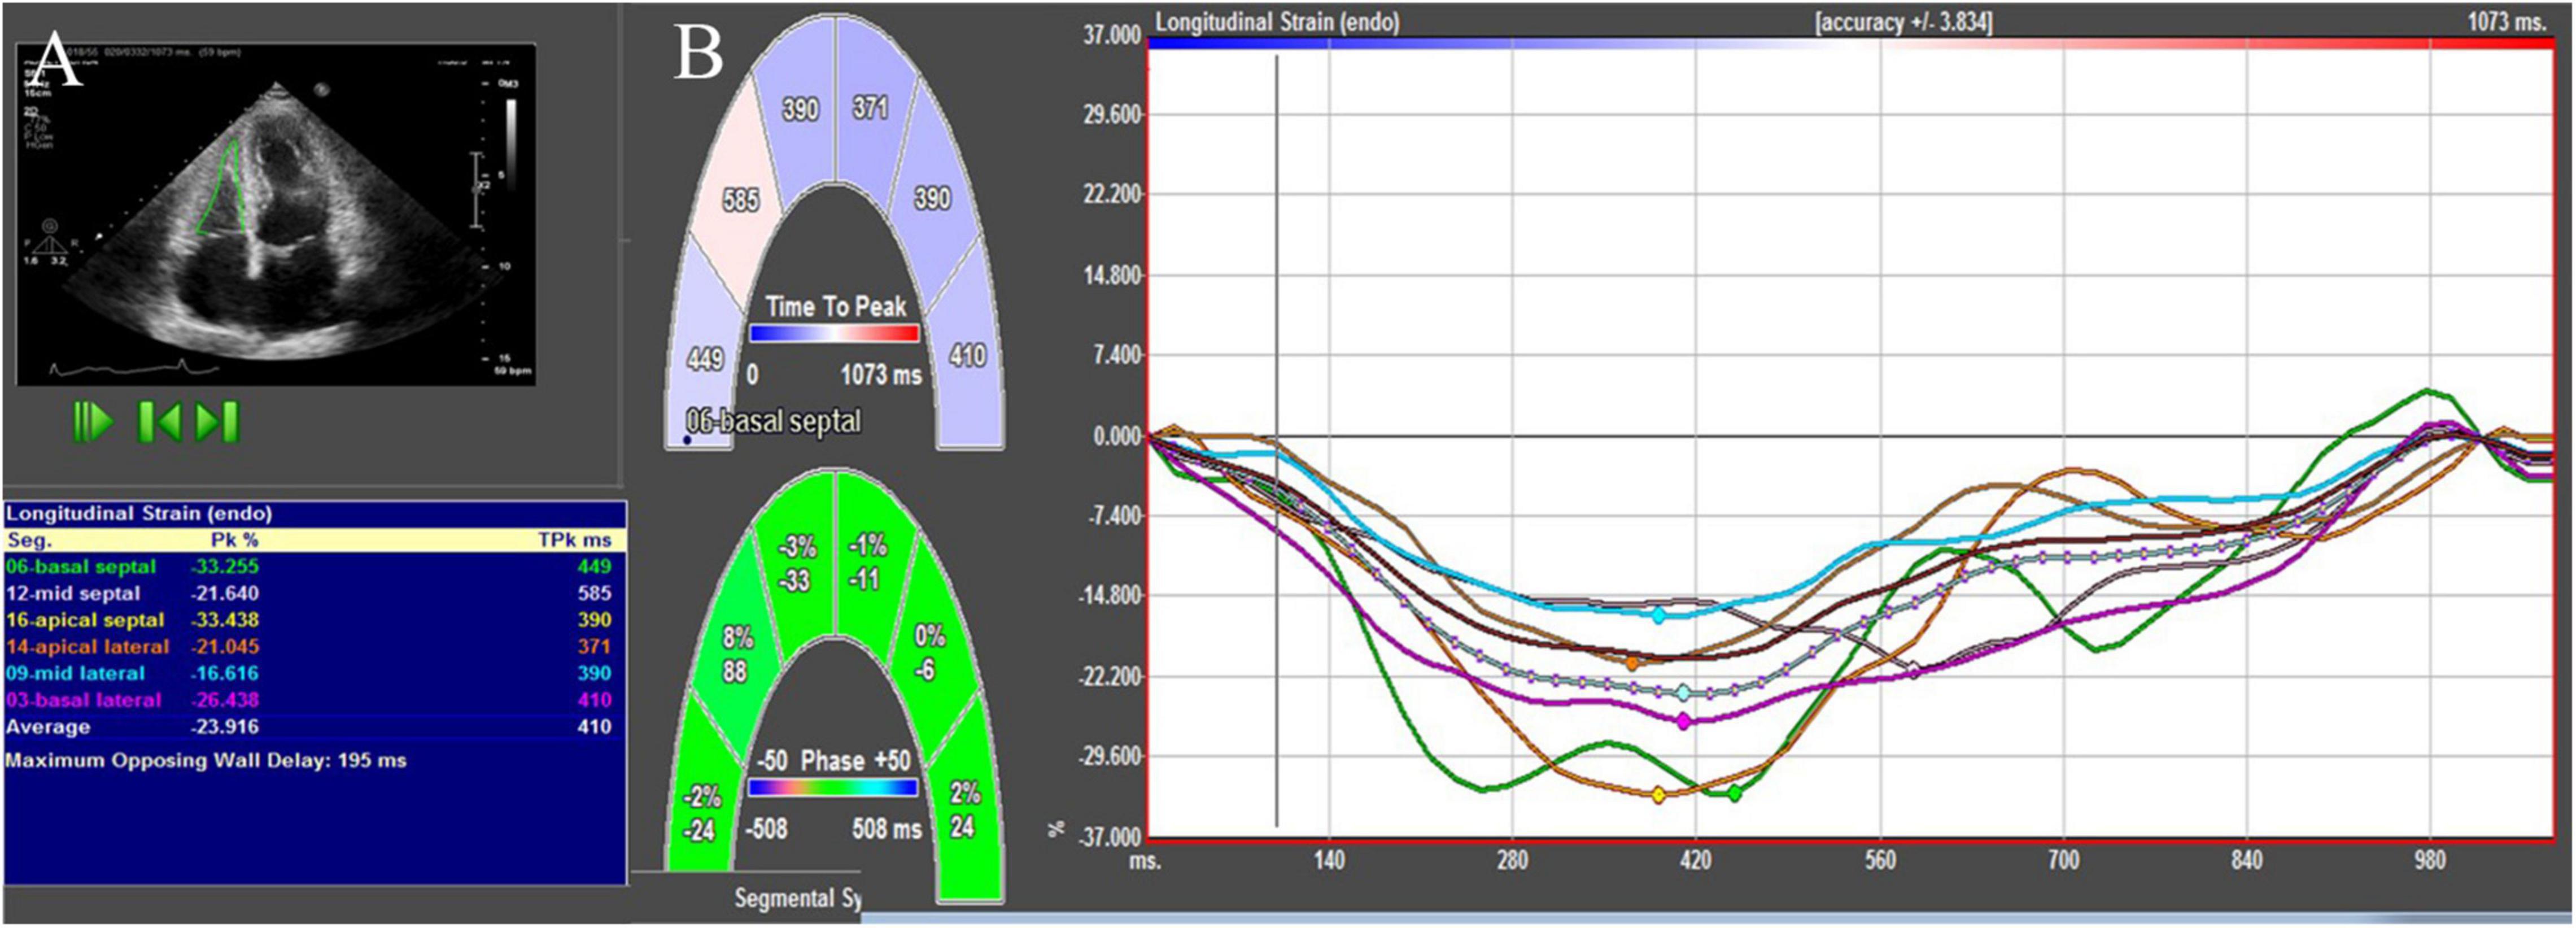Select the Average row in strain table

click(x=314, y=727)
